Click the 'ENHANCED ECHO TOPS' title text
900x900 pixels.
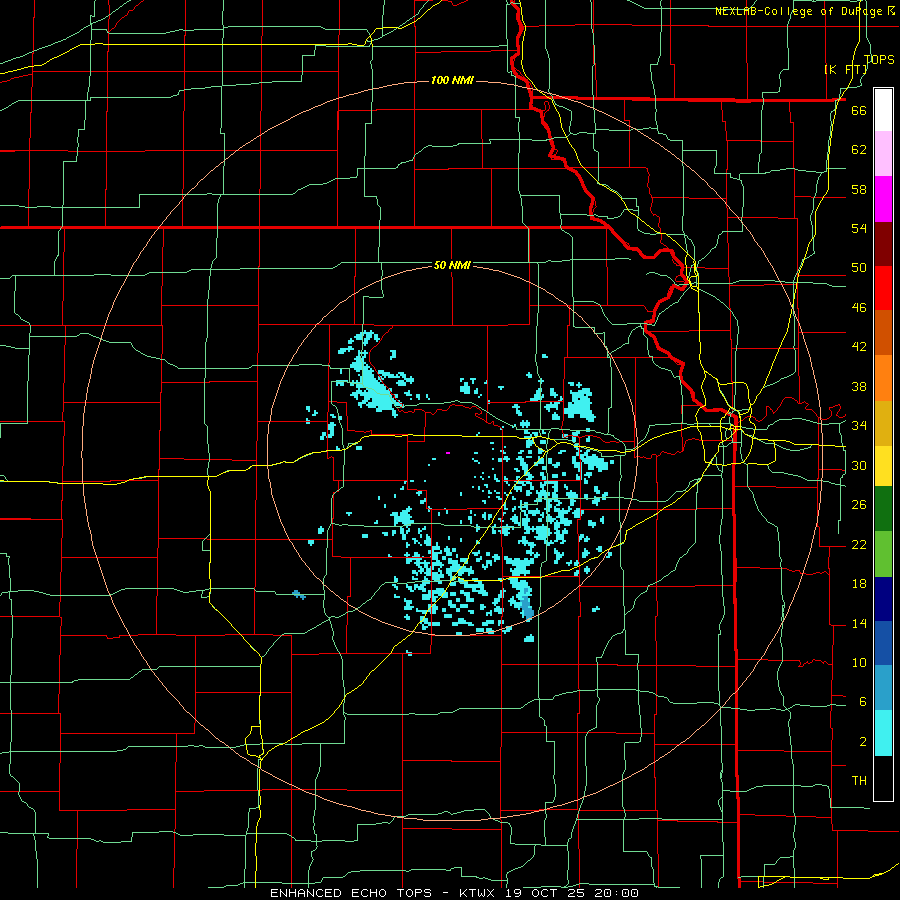tap(351, 893)
